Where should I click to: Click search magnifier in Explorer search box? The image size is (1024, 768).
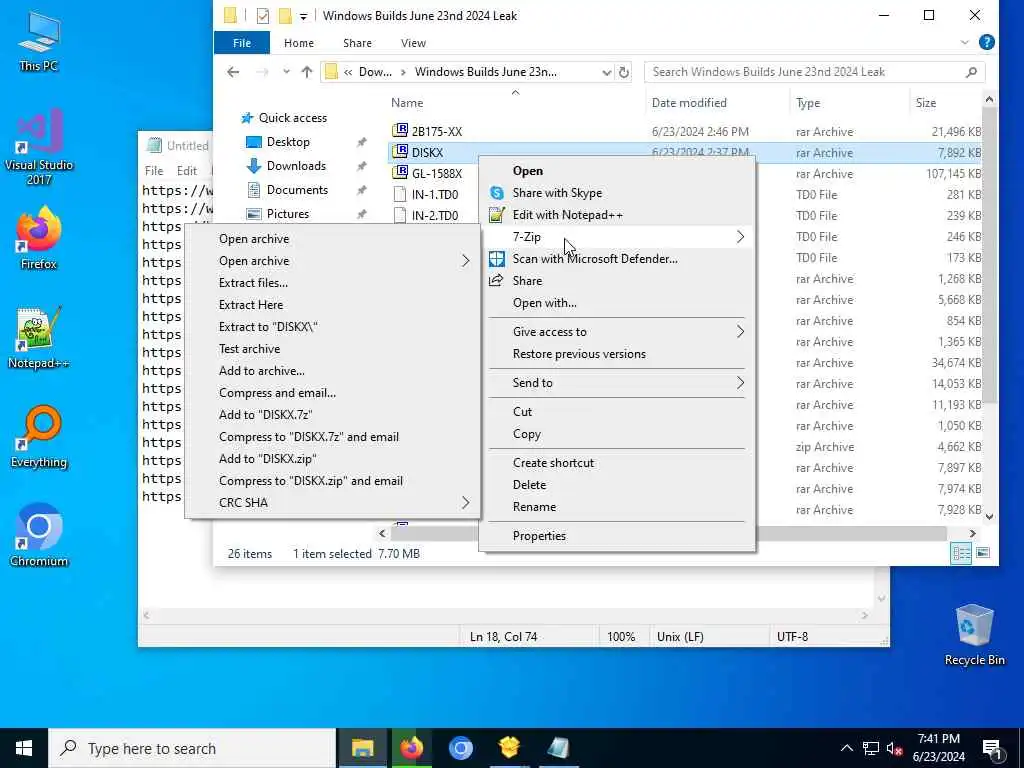click(x=971, y=72)
